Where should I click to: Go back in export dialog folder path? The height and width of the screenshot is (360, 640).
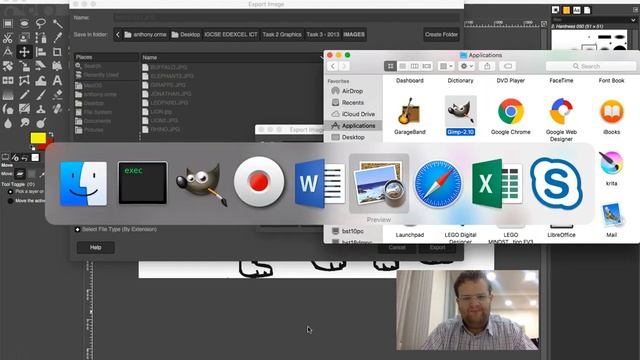[x=118, y=35]
